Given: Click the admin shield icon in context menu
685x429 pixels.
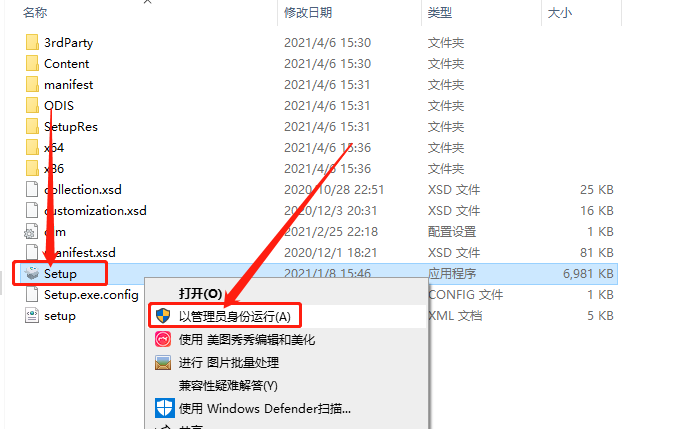Looking at the screenshot, I should (163, 315).
